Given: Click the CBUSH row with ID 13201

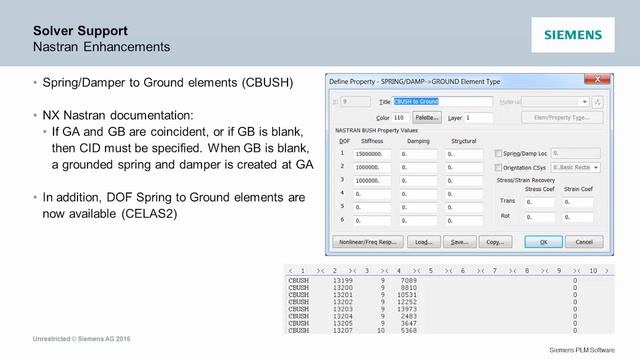Looking at the screenshot, I should pyautogui.click(x=449, y=295).
